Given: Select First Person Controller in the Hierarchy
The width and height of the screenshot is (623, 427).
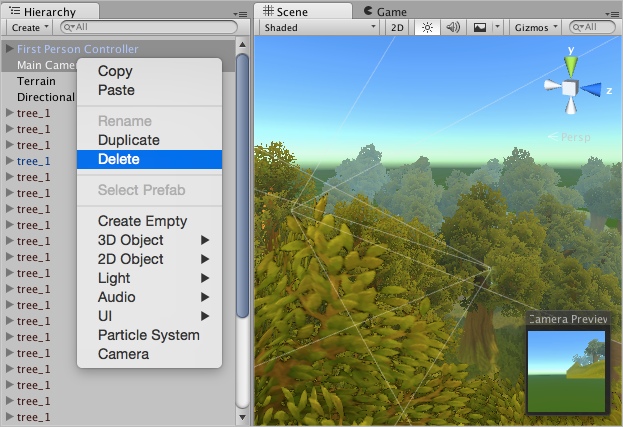Looking at the screenshot, I should pyautogui.click(x=78, y=49).
